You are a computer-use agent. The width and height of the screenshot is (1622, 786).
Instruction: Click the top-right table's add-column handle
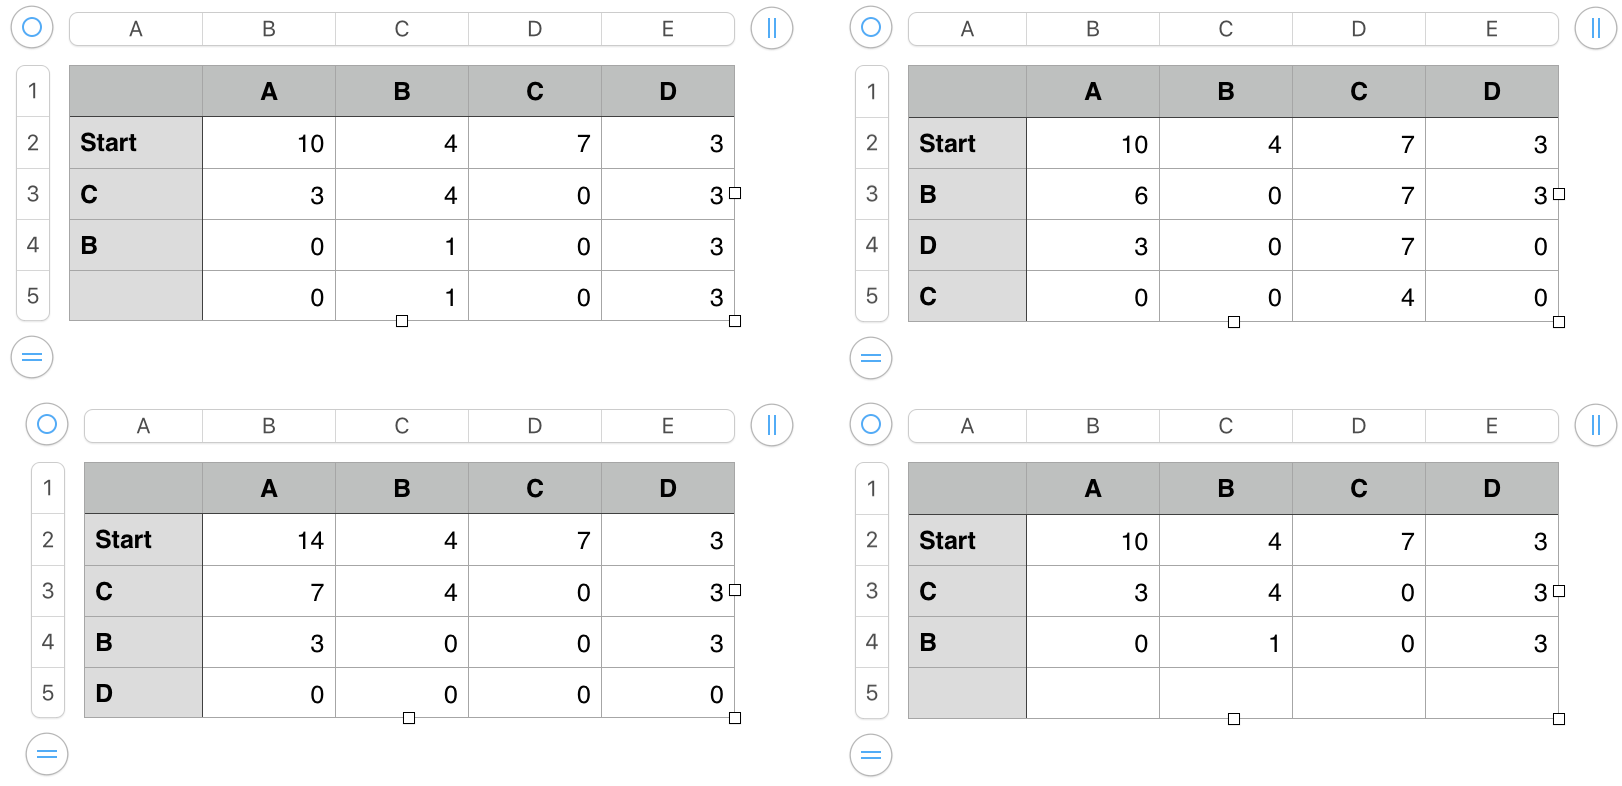1595,28
